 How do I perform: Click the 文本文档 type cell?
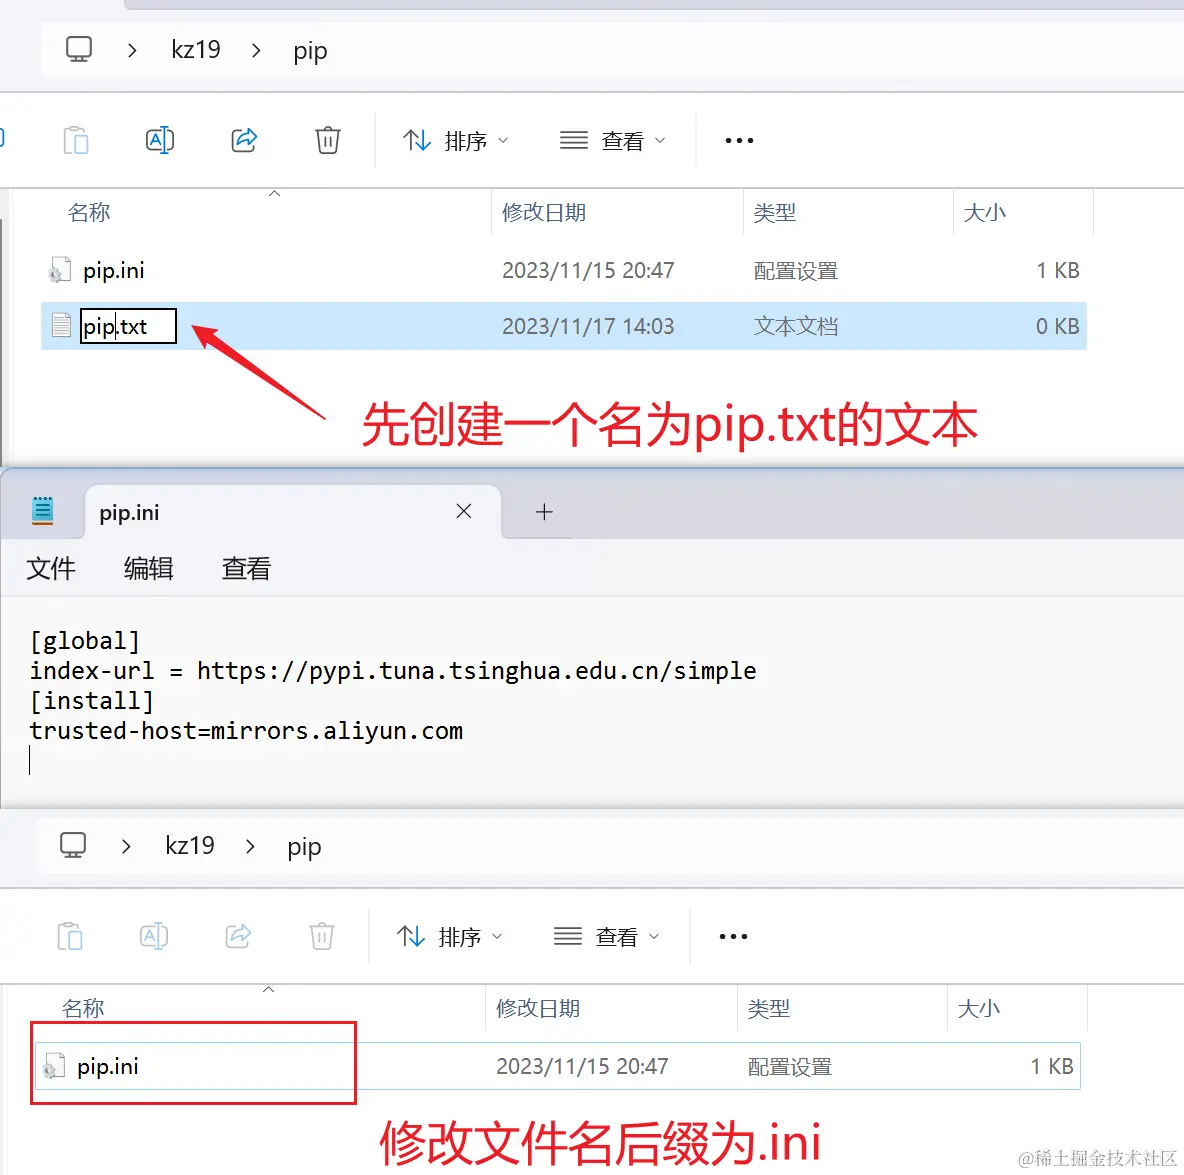[796, 326]
